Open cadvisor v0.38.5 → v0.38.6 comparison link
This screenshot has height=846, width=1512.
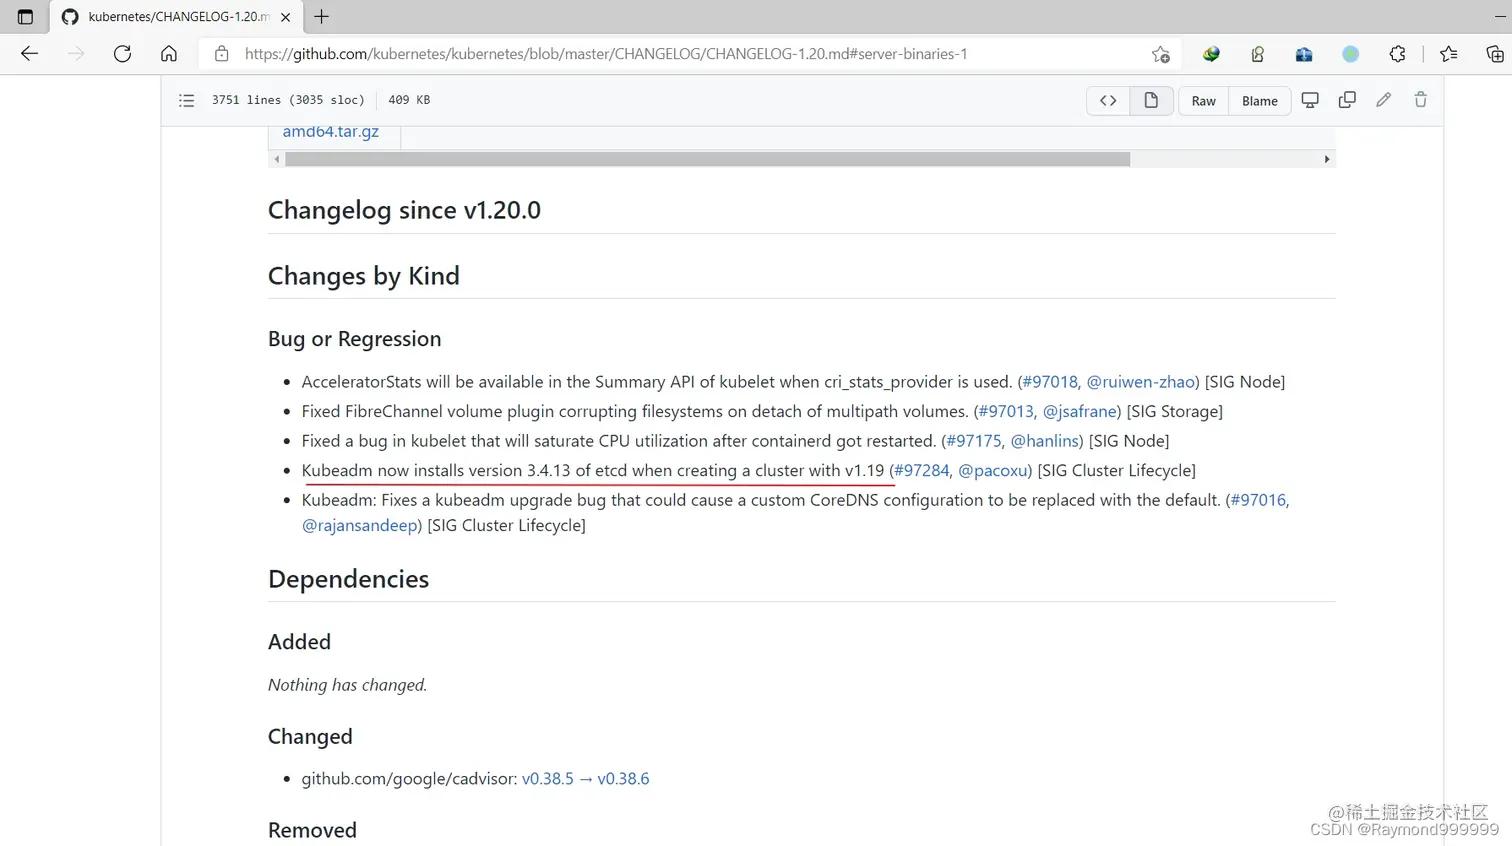585,779
